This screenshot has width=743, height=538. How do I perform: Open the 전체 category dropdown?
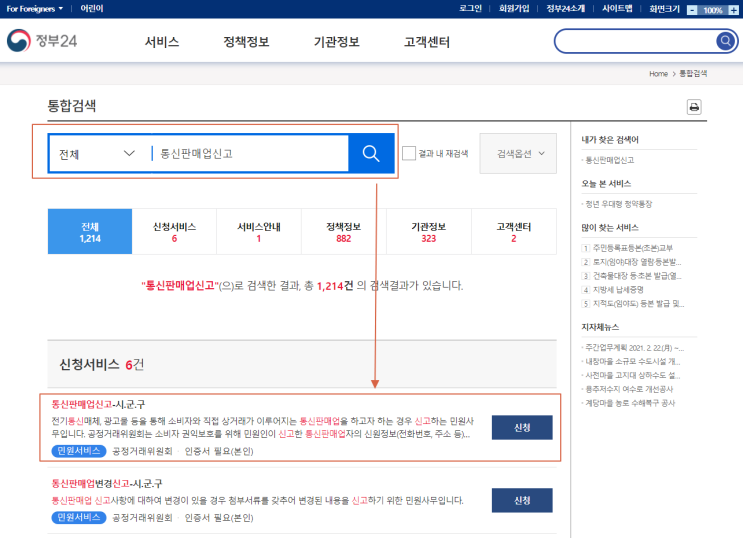[x=97, y=154]
